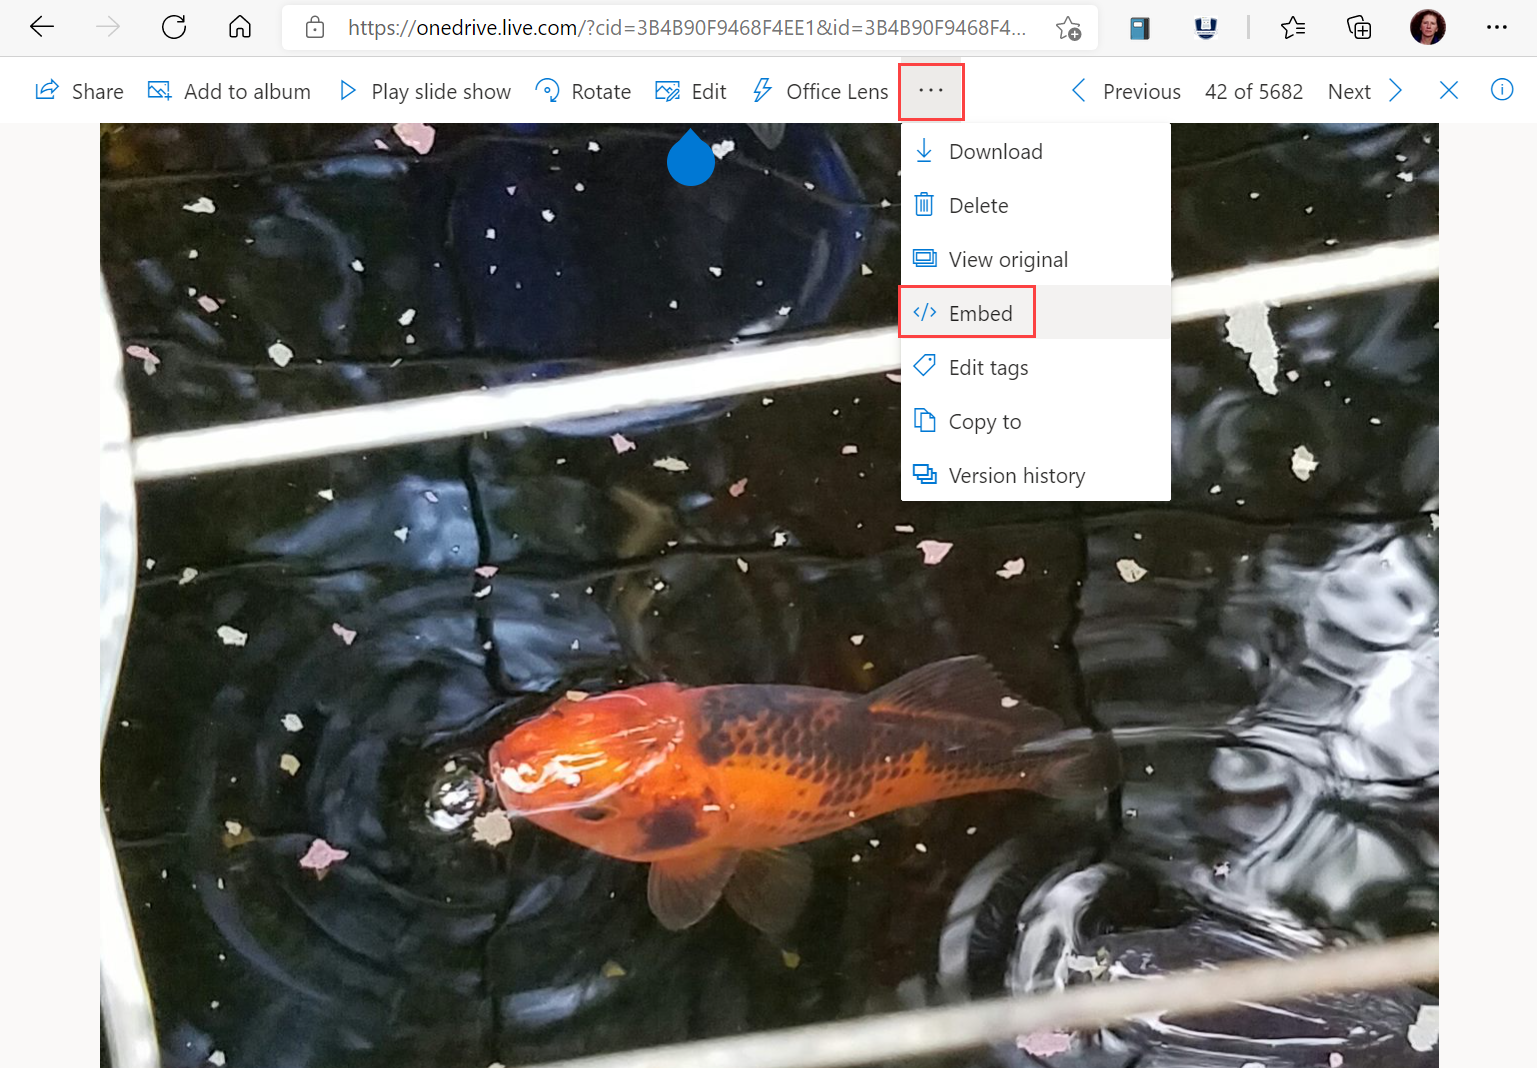Click the three-dot more options button in the photo toolbar

(x=931, y=91)
